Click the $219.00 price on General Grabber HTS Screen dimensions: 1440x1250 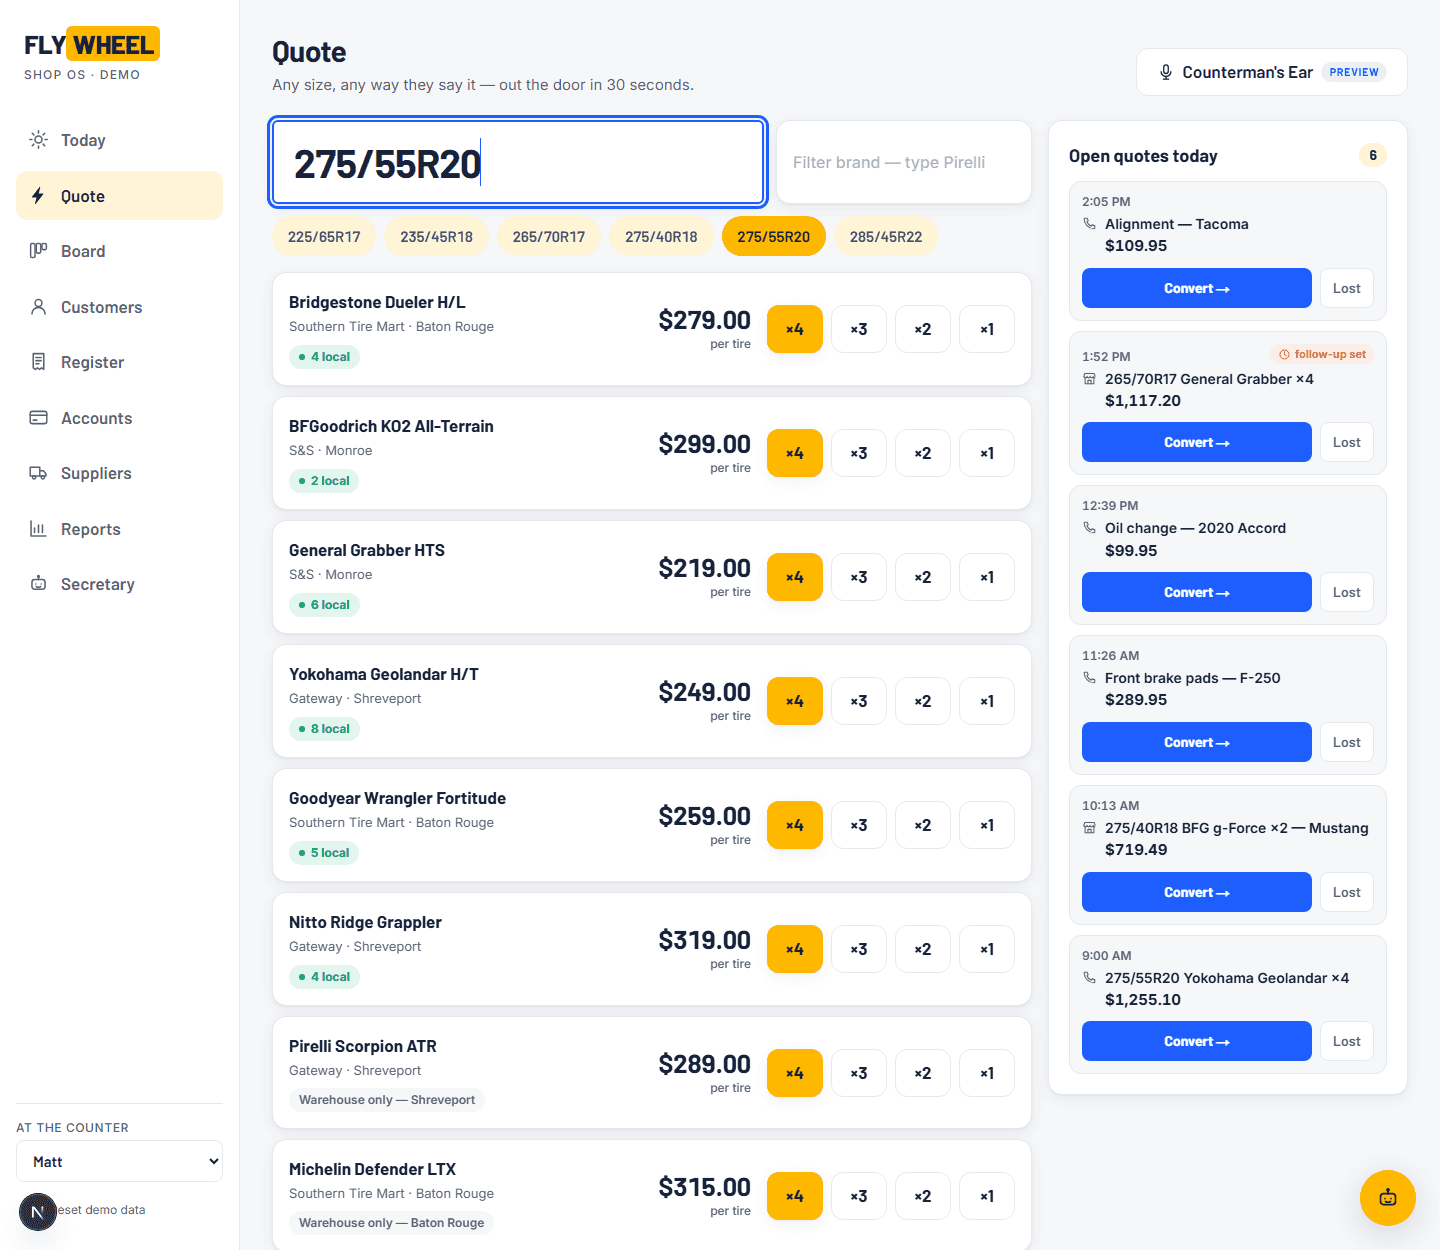tap(704, 568)
